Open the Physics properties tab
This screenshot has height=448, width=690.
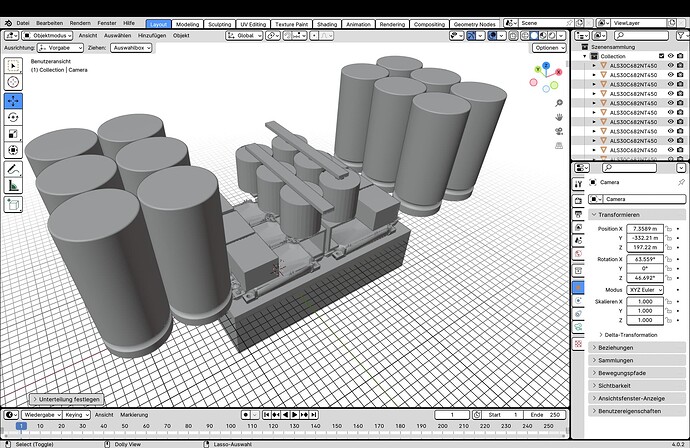[x=579, y=301]
